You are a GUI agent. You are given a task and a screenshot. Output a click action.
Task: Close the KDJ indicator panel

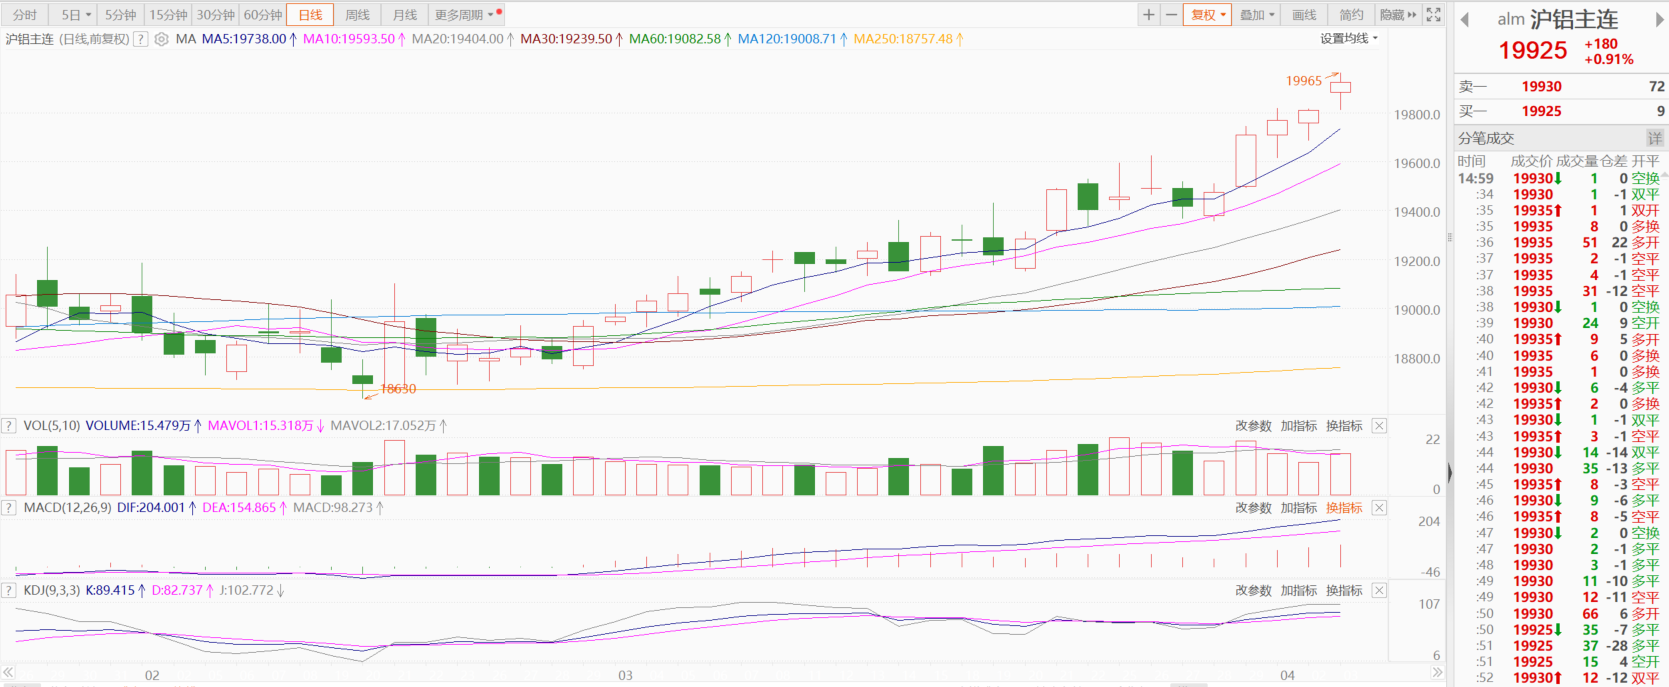(1379, 591)
